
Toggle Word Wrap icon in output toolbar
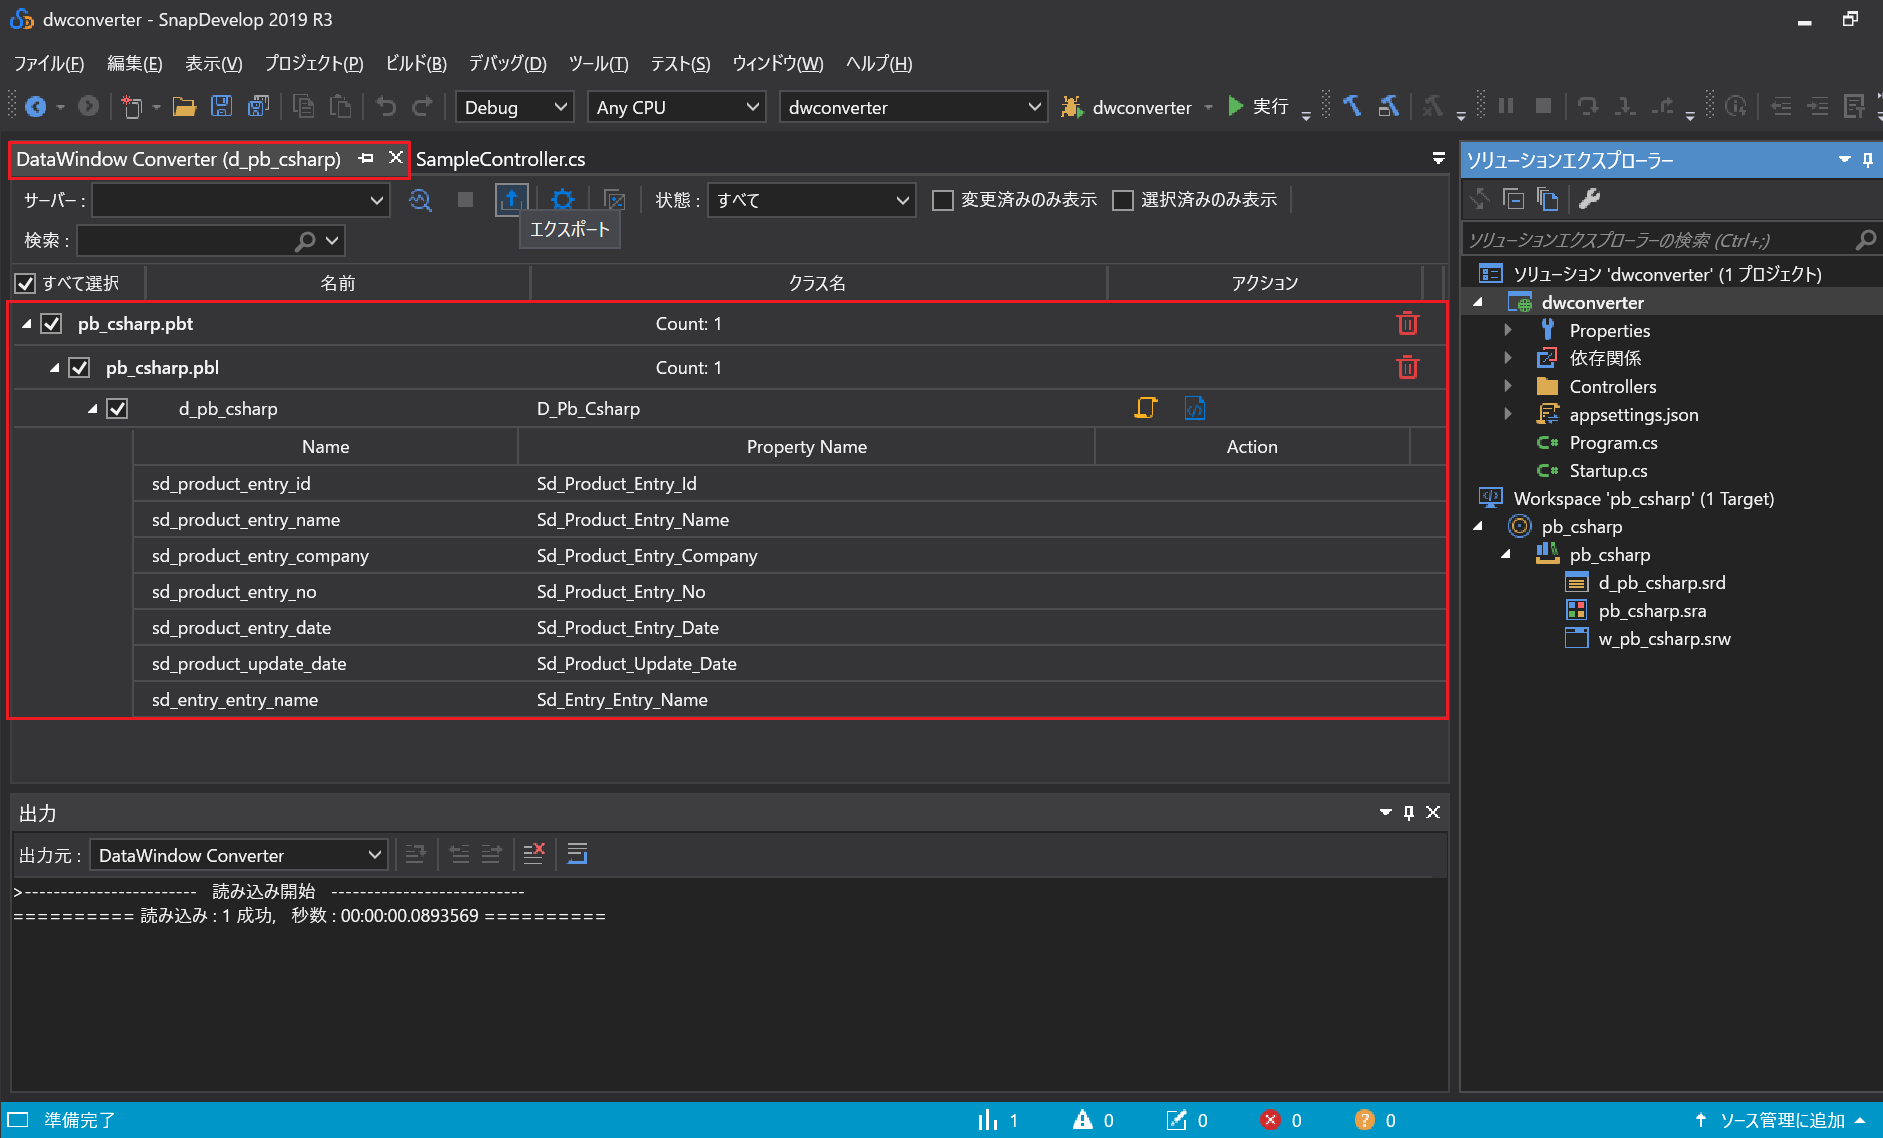tap(577, 853)
